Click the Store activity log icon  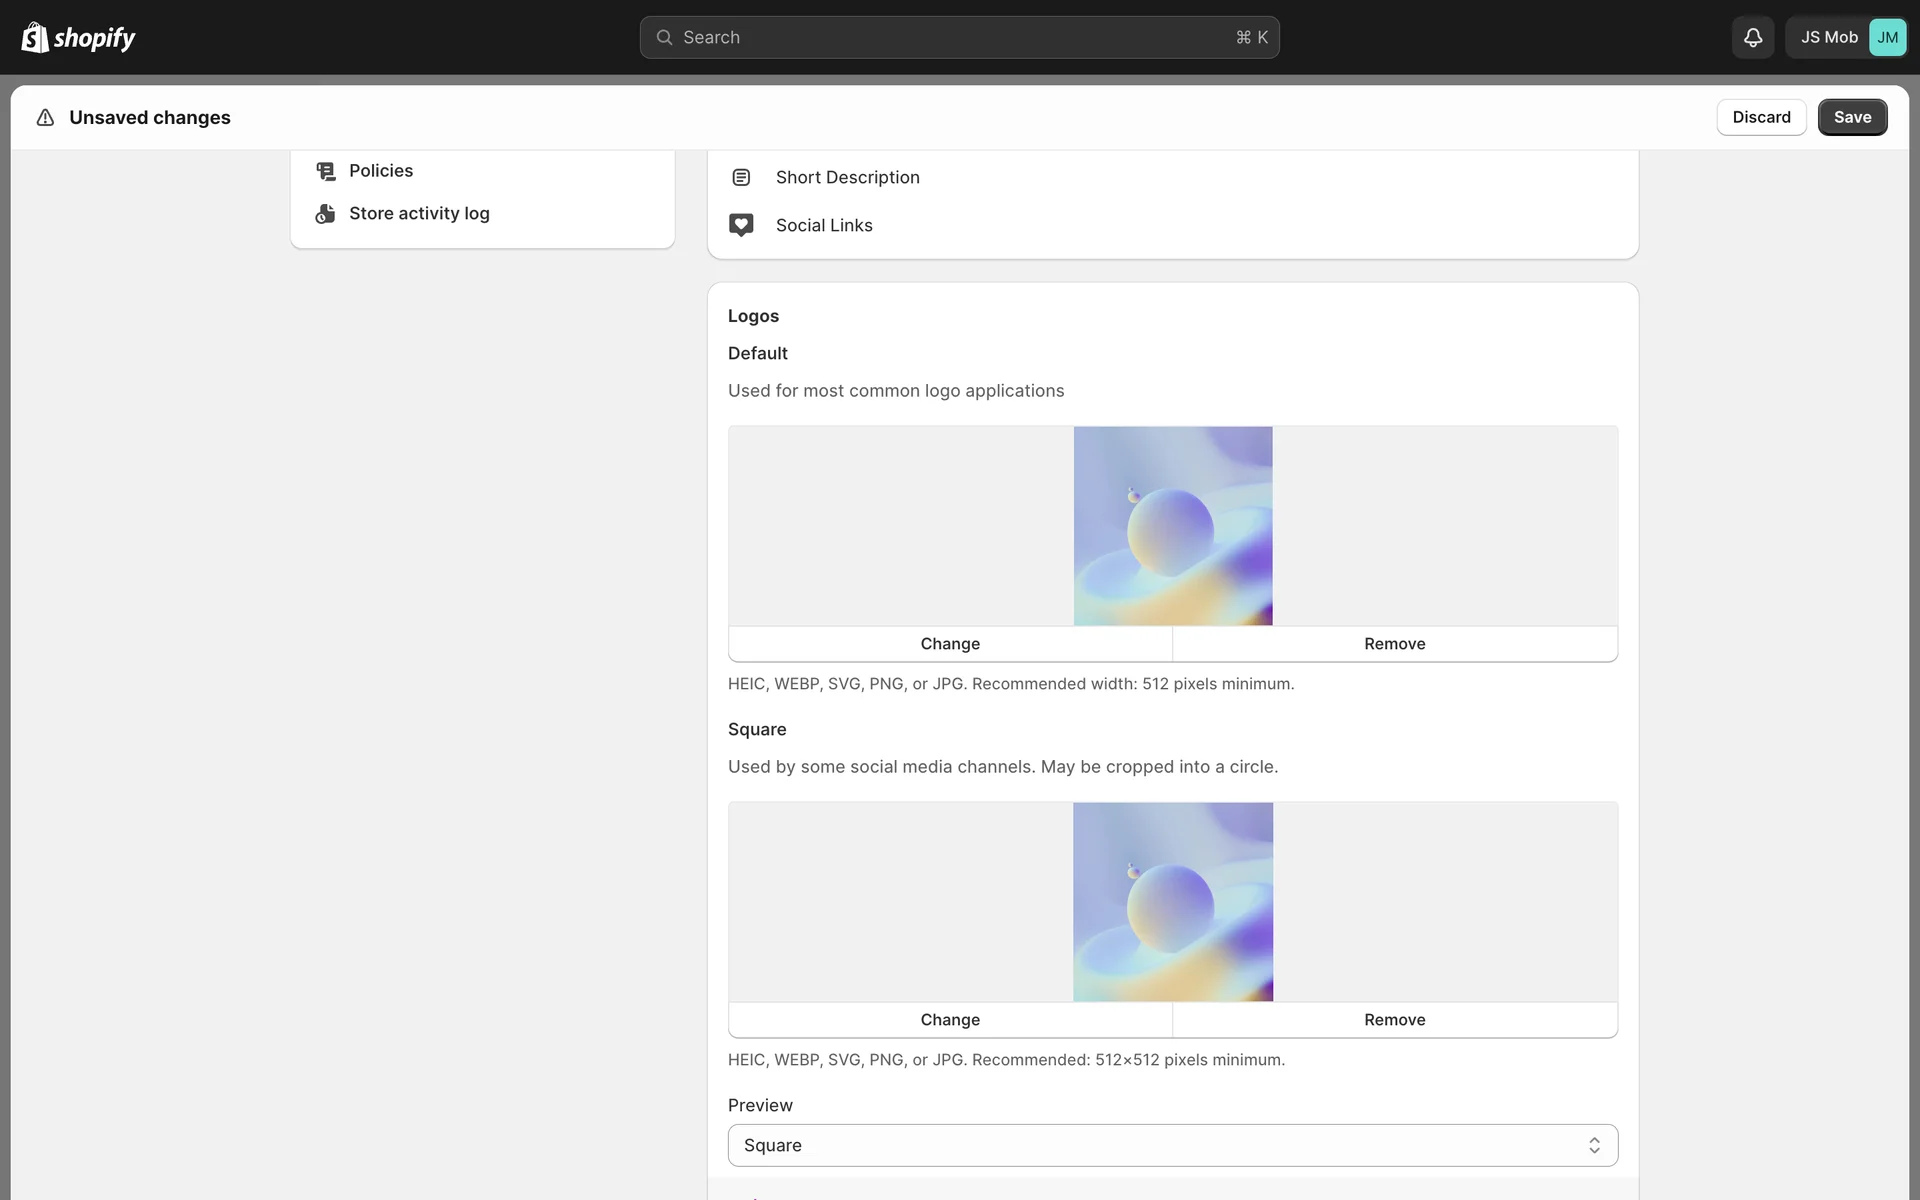point(325,214)
